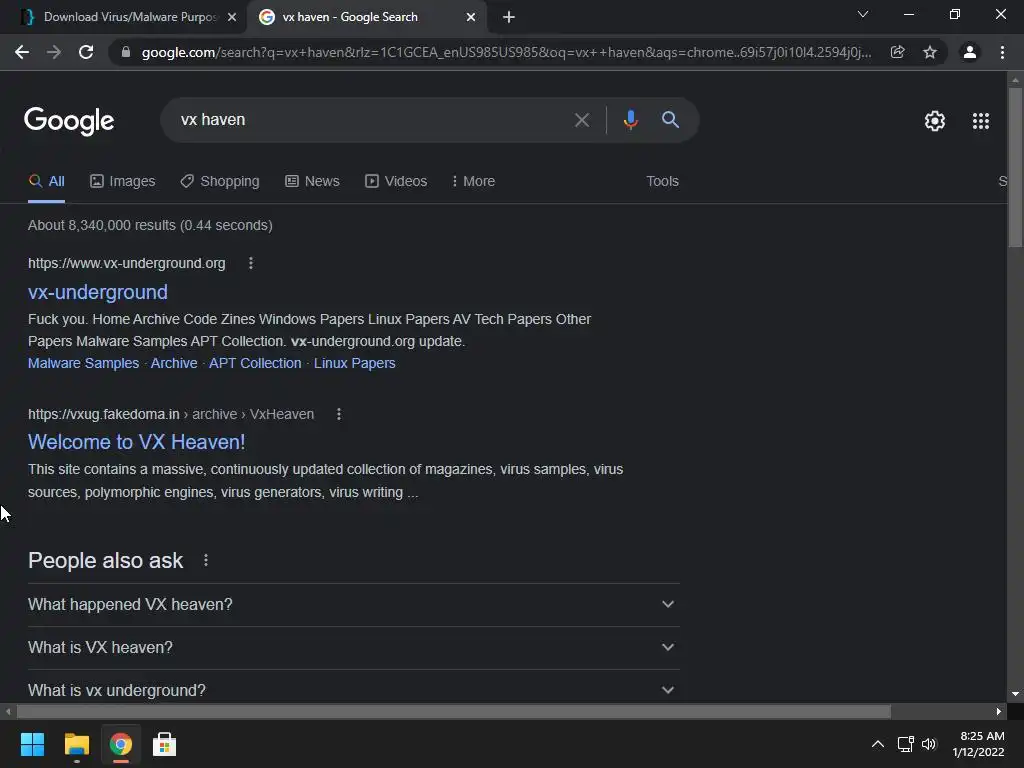The height and width of the screenshot is (768, 1024).
Task: Switch to Images results
Action: coord(123,182)
